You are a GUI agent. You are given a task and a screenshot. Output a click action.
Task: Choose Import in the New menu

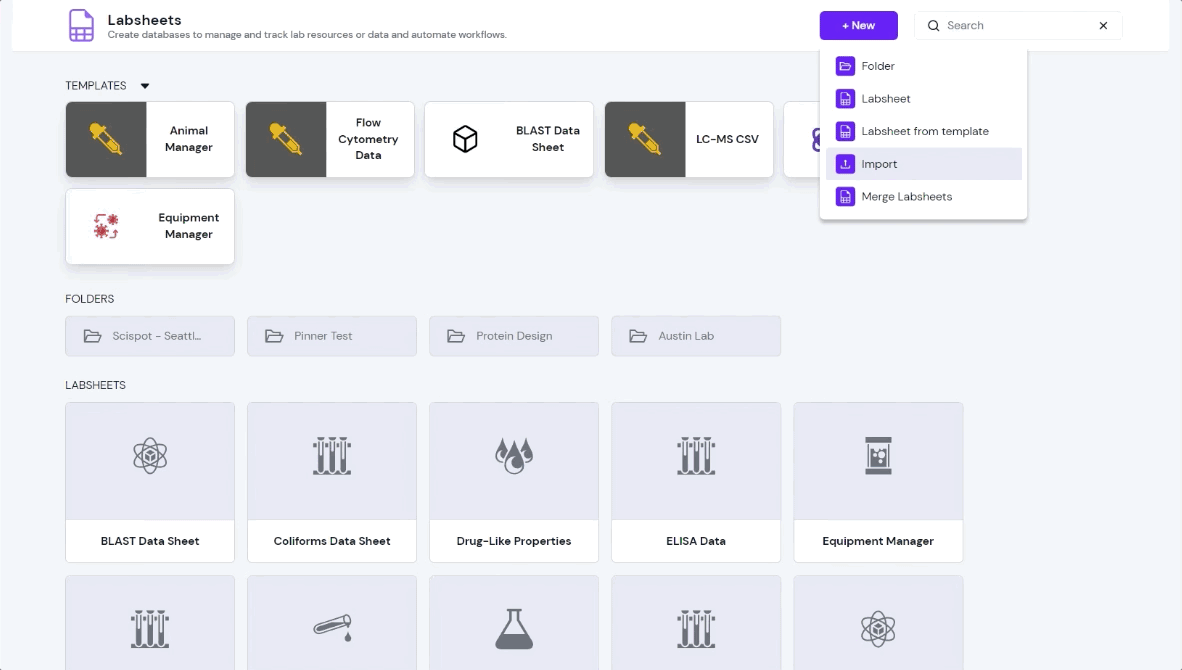point(923,164)
